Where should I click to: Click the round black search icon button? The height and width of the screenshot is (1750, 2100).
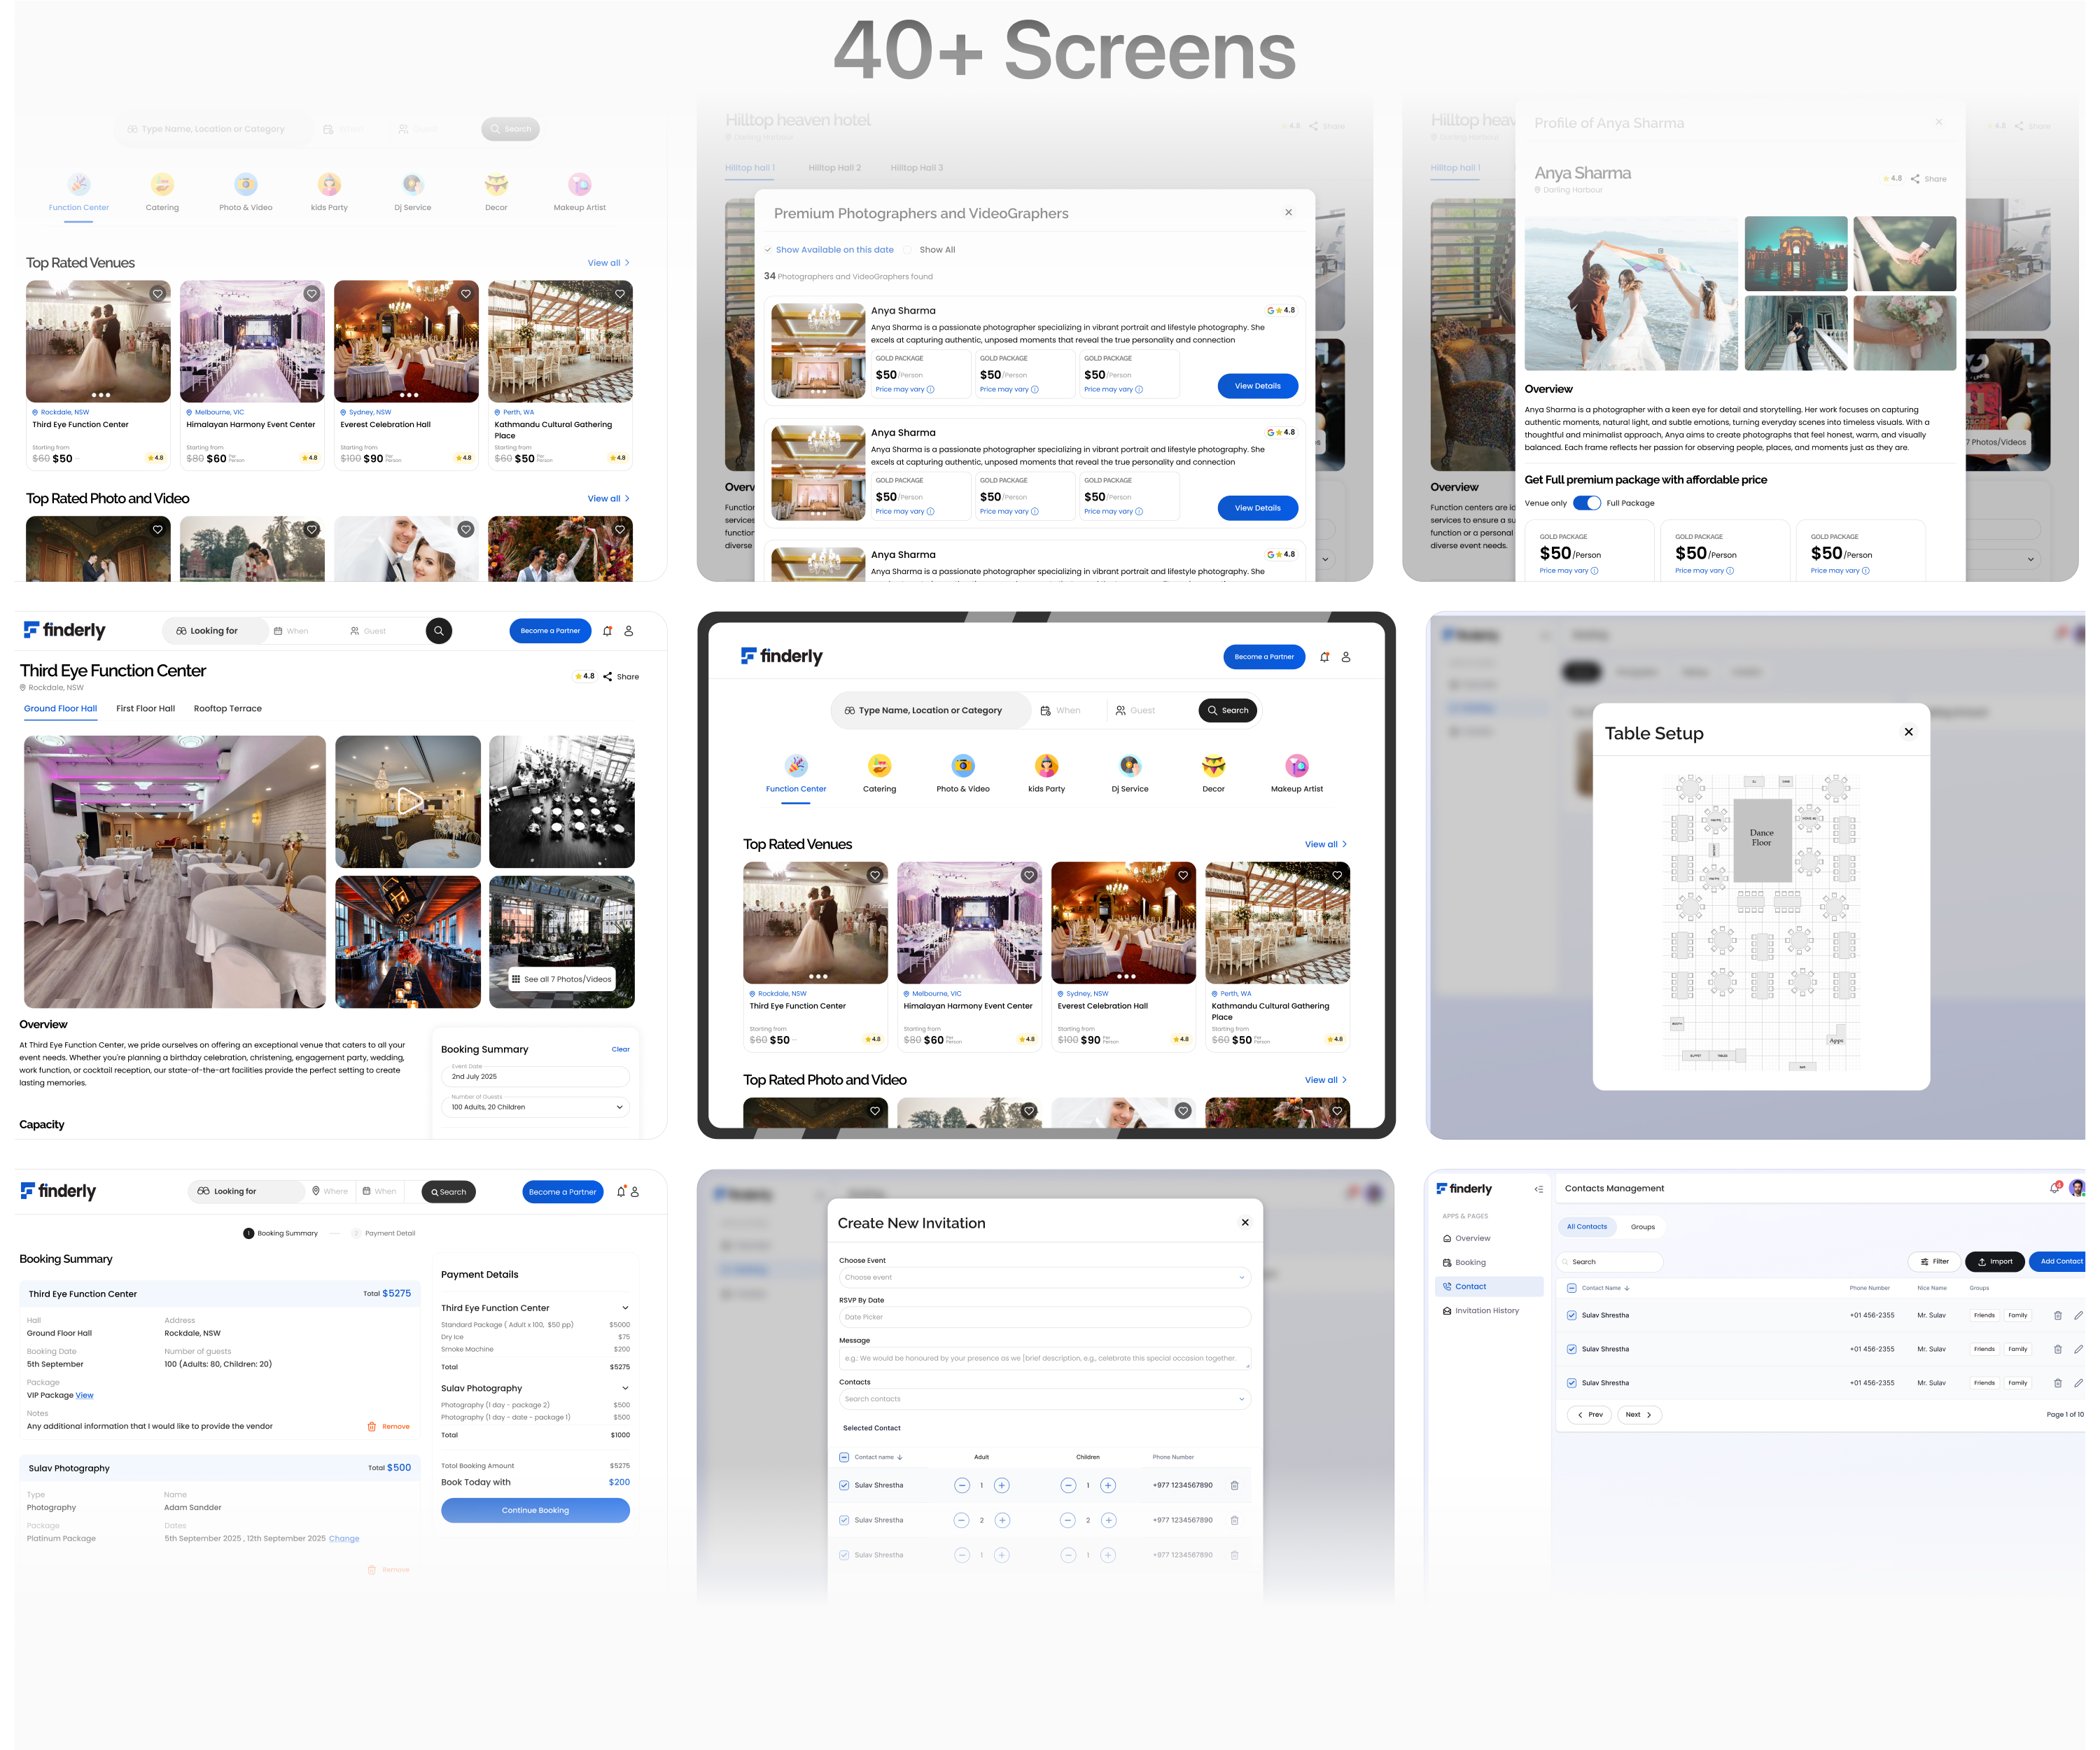pyautogui.click(x=438, y=631)
